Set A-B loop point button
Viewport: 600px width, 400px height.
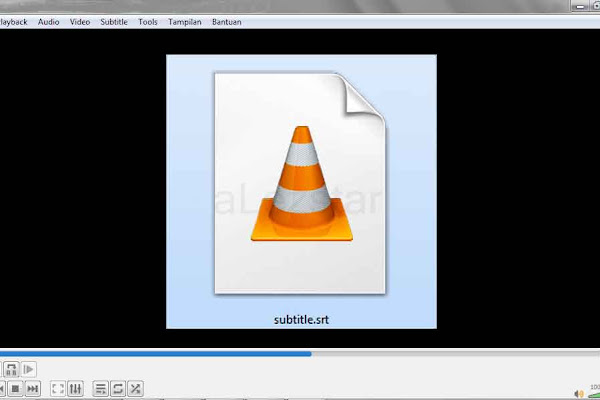(x=11, y=369)
